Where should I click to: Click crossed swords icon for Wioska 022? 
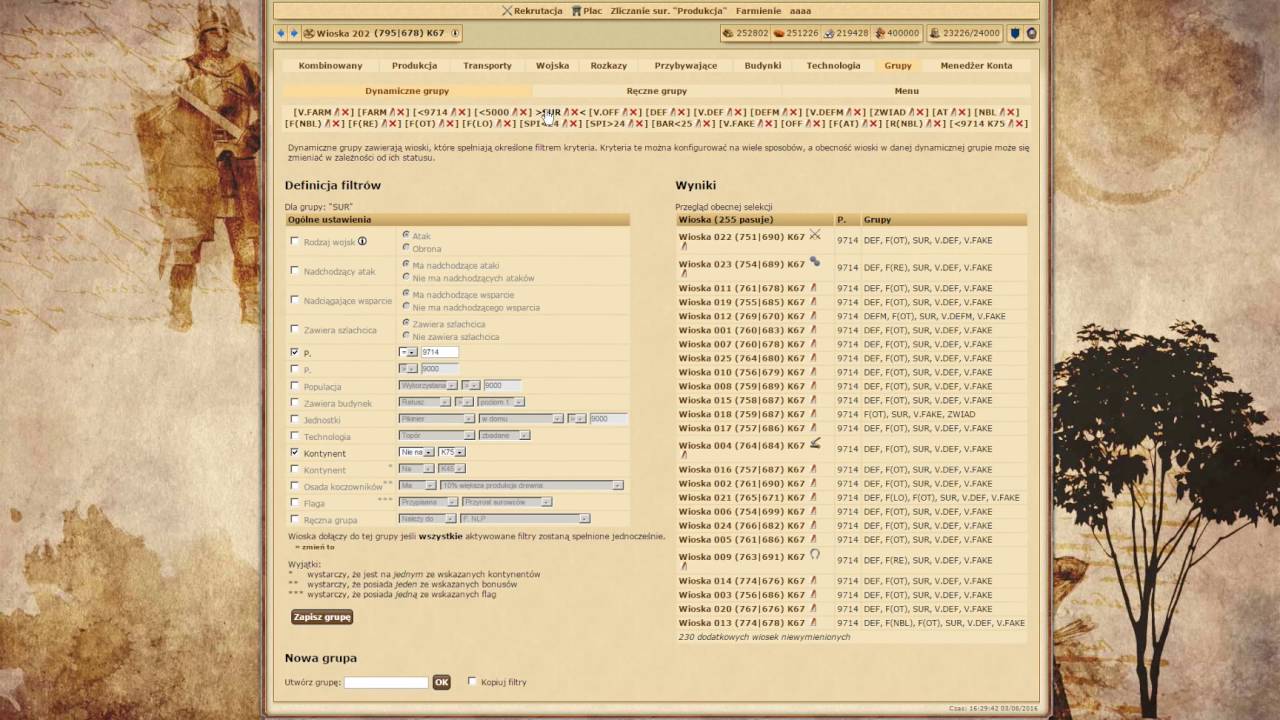(x=815, y=235)
